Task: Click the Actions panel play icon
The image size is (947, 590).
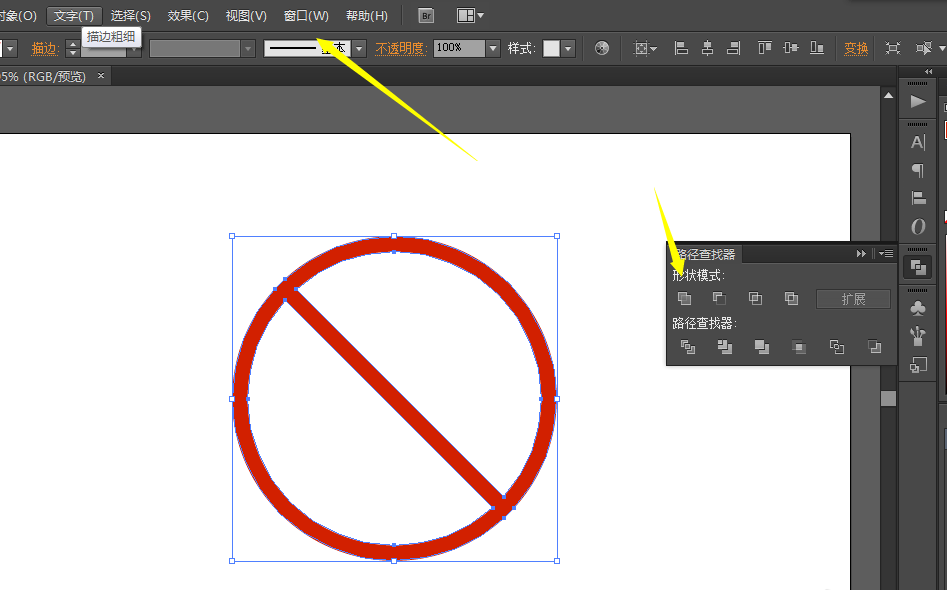Action: click(918, 100)
